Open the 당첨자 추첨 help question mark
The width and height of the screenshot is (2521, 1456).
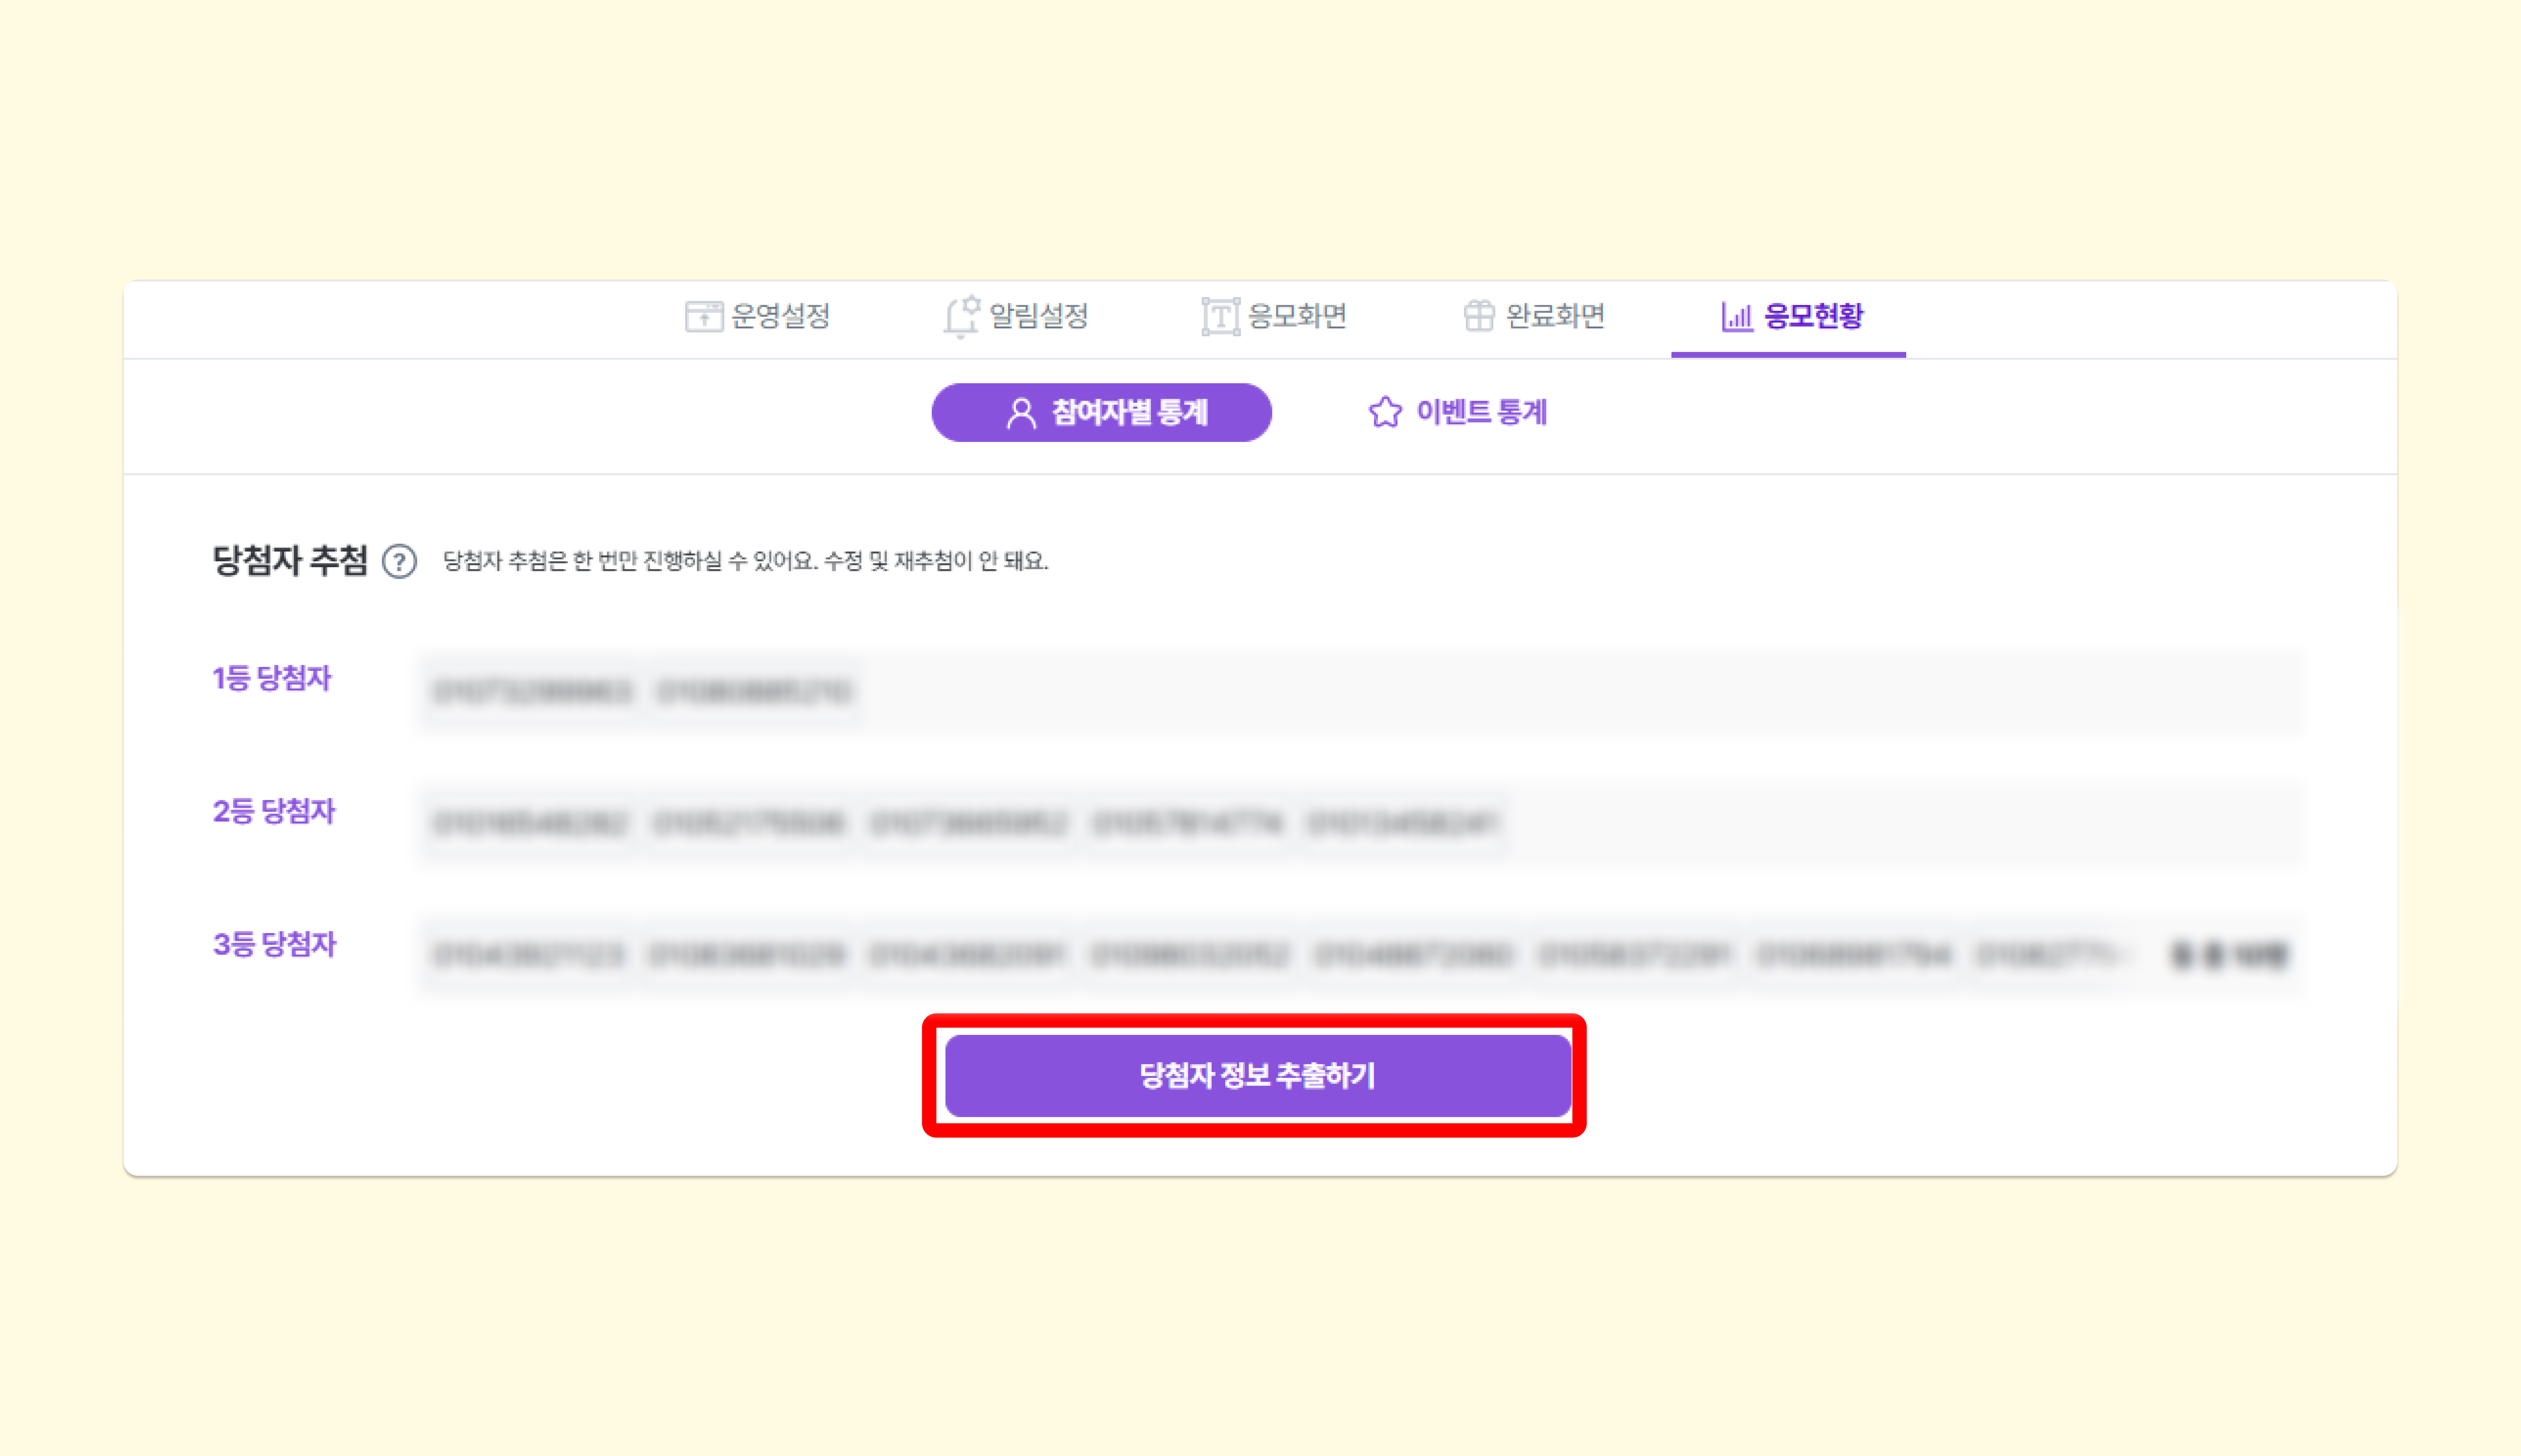399,561
